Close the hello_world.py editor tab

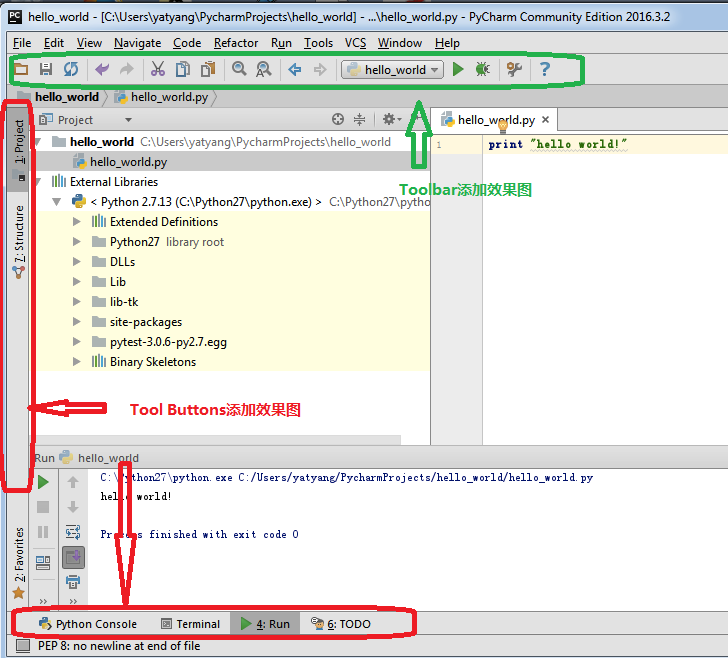click(546, 119)
